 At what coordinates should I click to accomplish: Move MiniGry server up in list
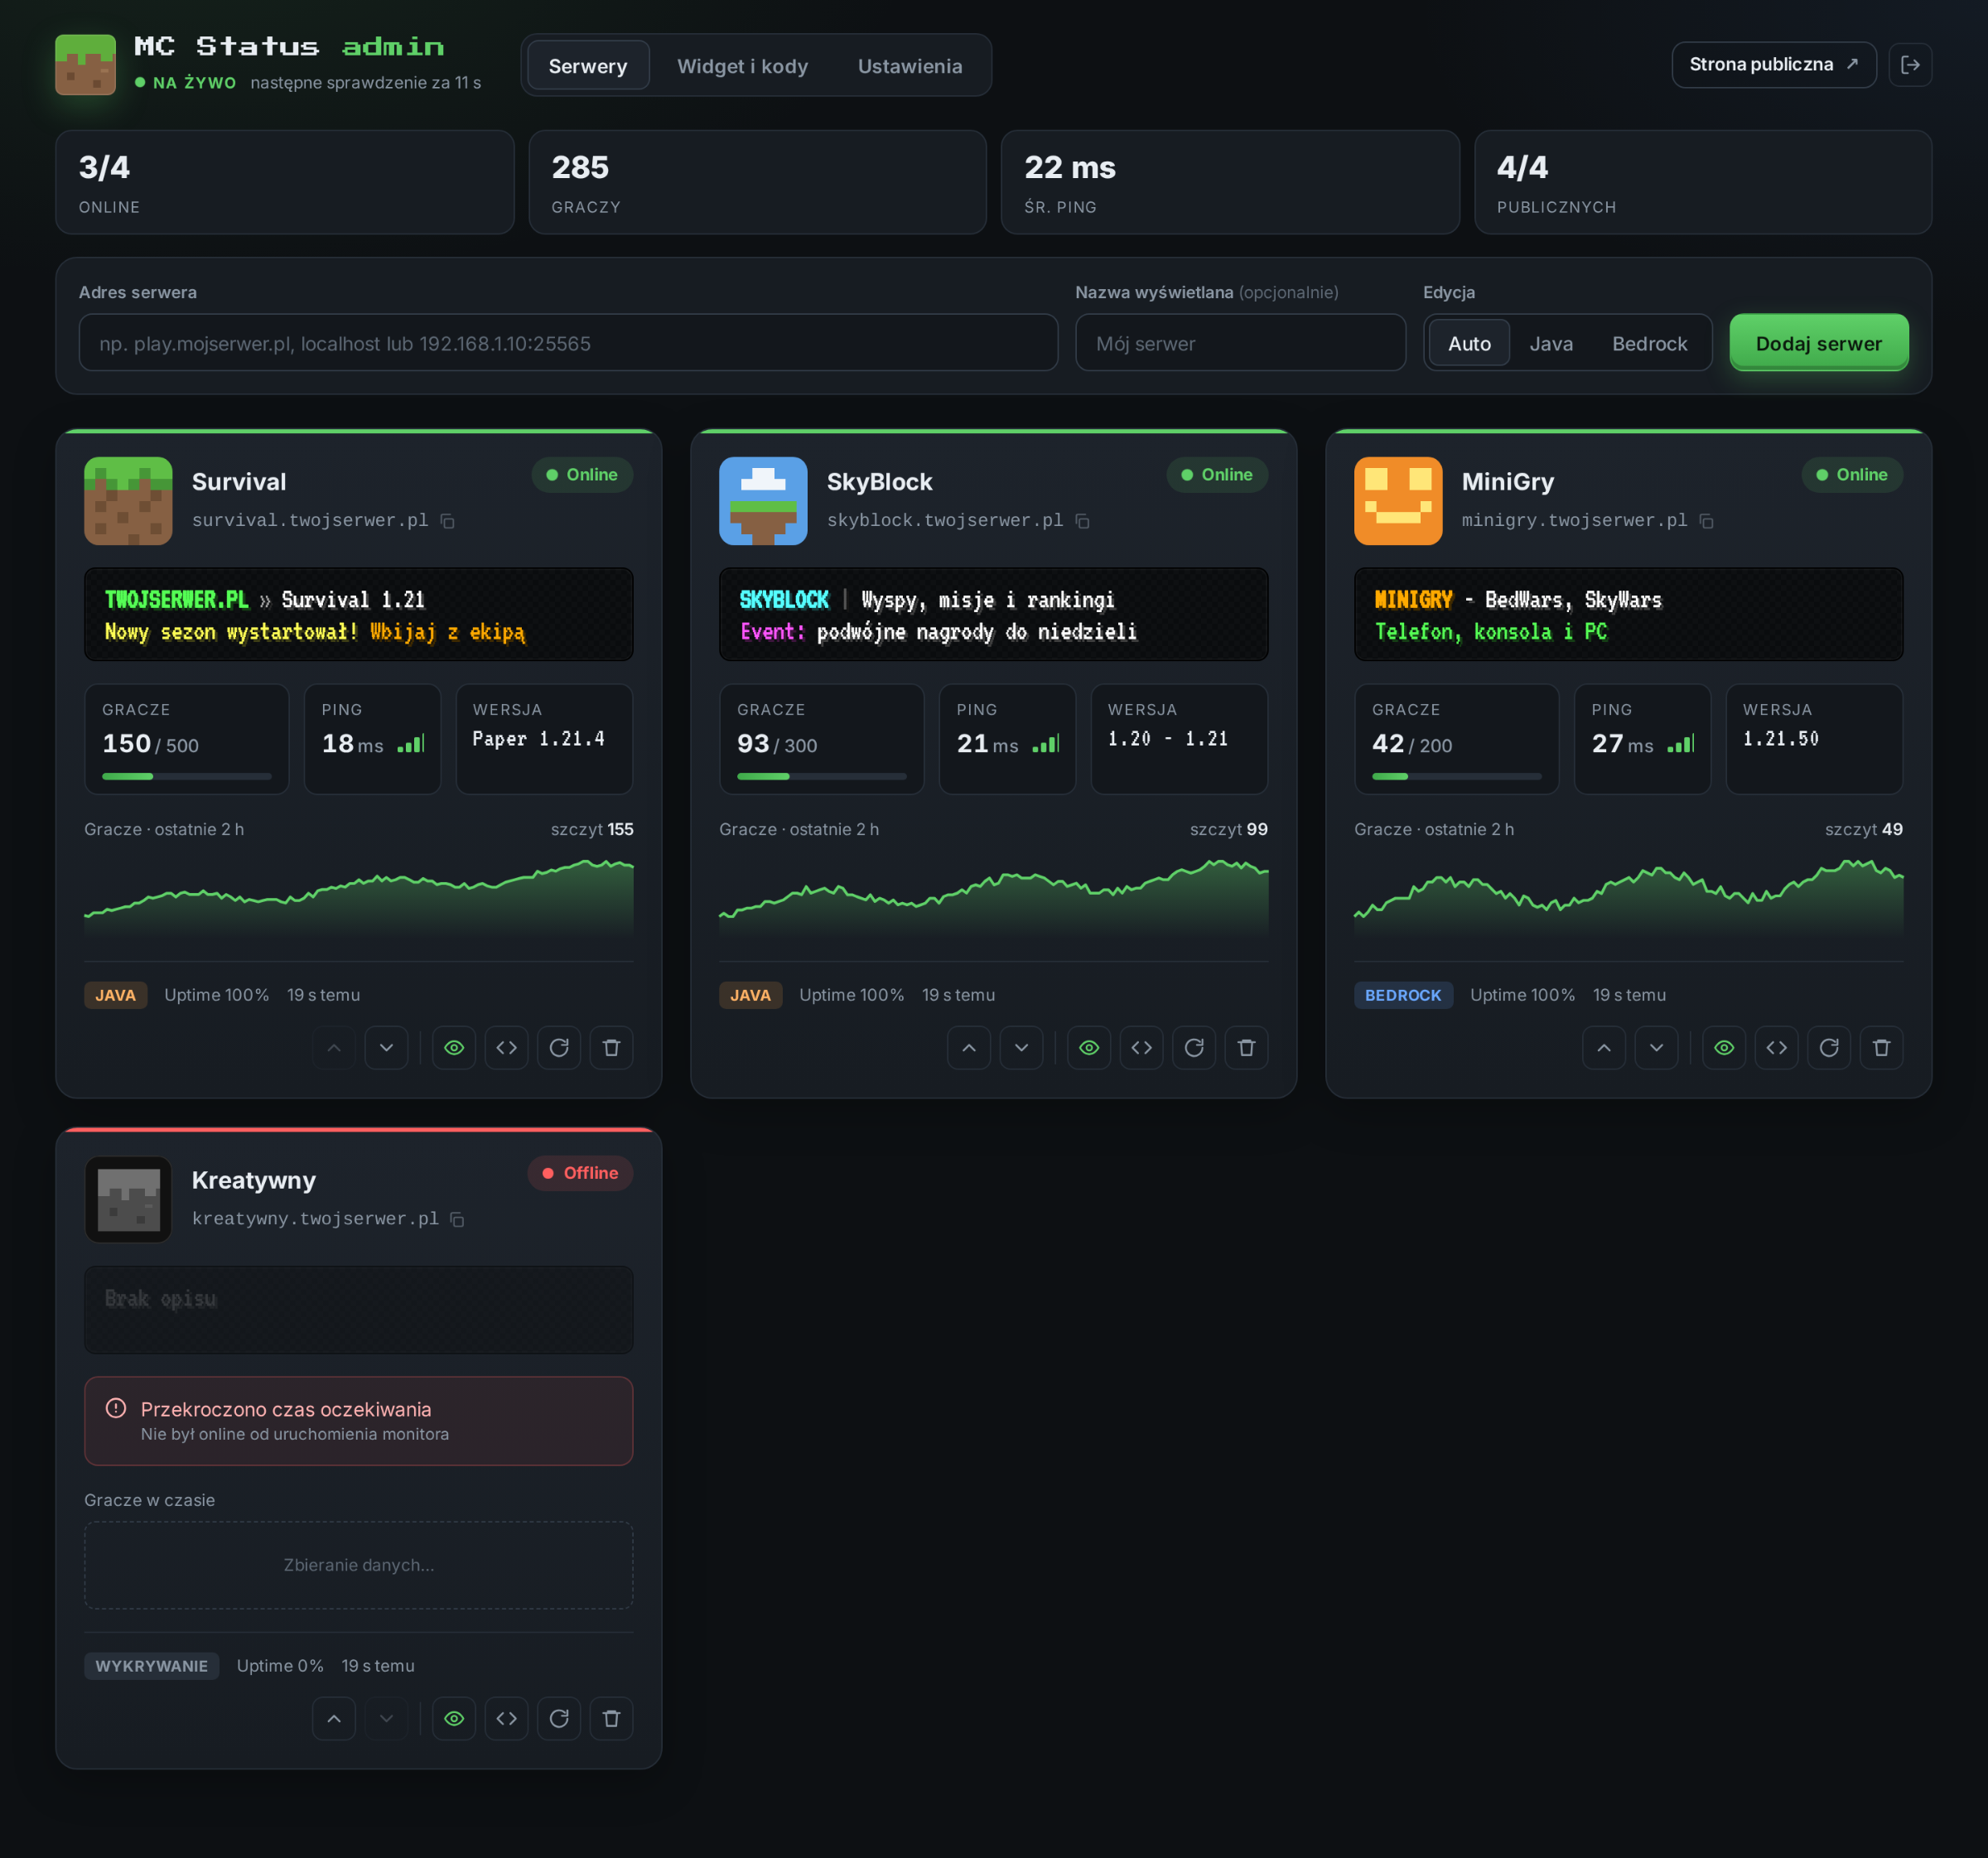pos(1604,1048)
